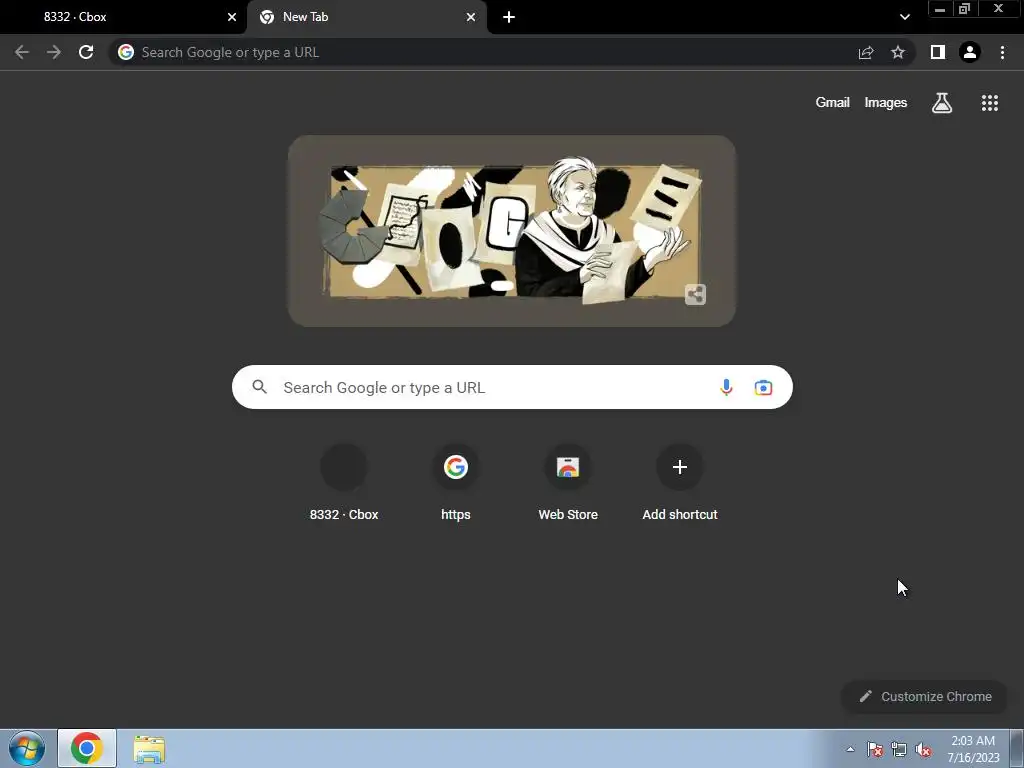Screen dimensions: 1024x768
Task: Show hidden system tray icons
Action: [x=850, y=749]
